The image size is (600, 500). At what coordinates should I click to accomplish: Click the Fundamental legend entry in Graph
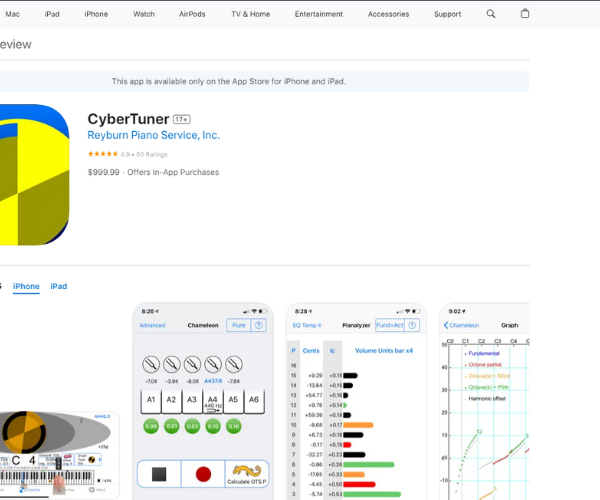pos(482,353)
